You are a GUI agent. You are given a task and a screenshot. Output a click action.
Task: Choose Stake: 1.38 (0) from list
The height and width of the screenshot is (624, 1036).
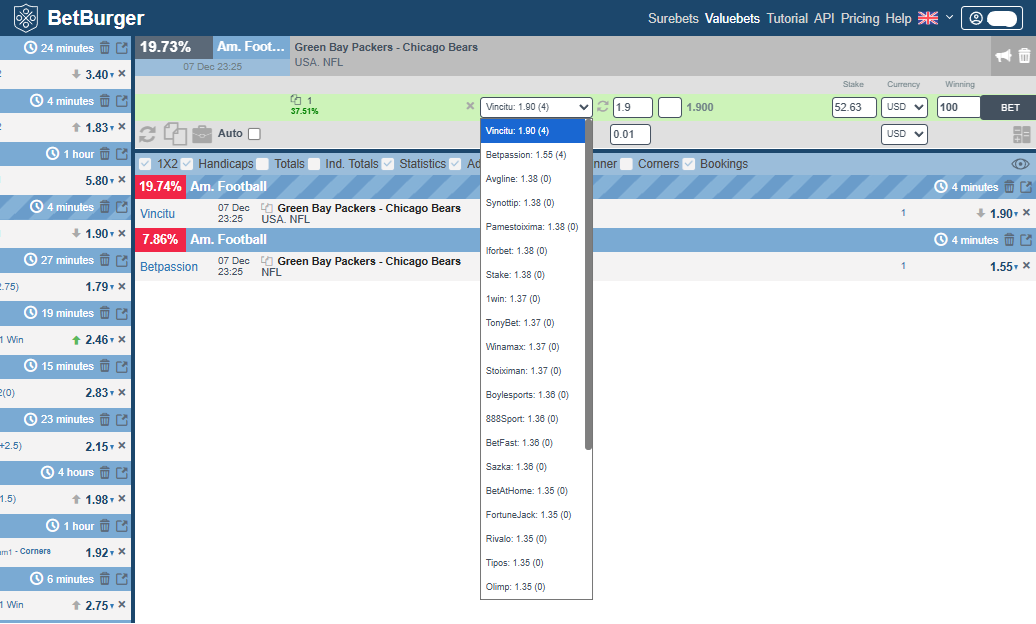[533, 274]
